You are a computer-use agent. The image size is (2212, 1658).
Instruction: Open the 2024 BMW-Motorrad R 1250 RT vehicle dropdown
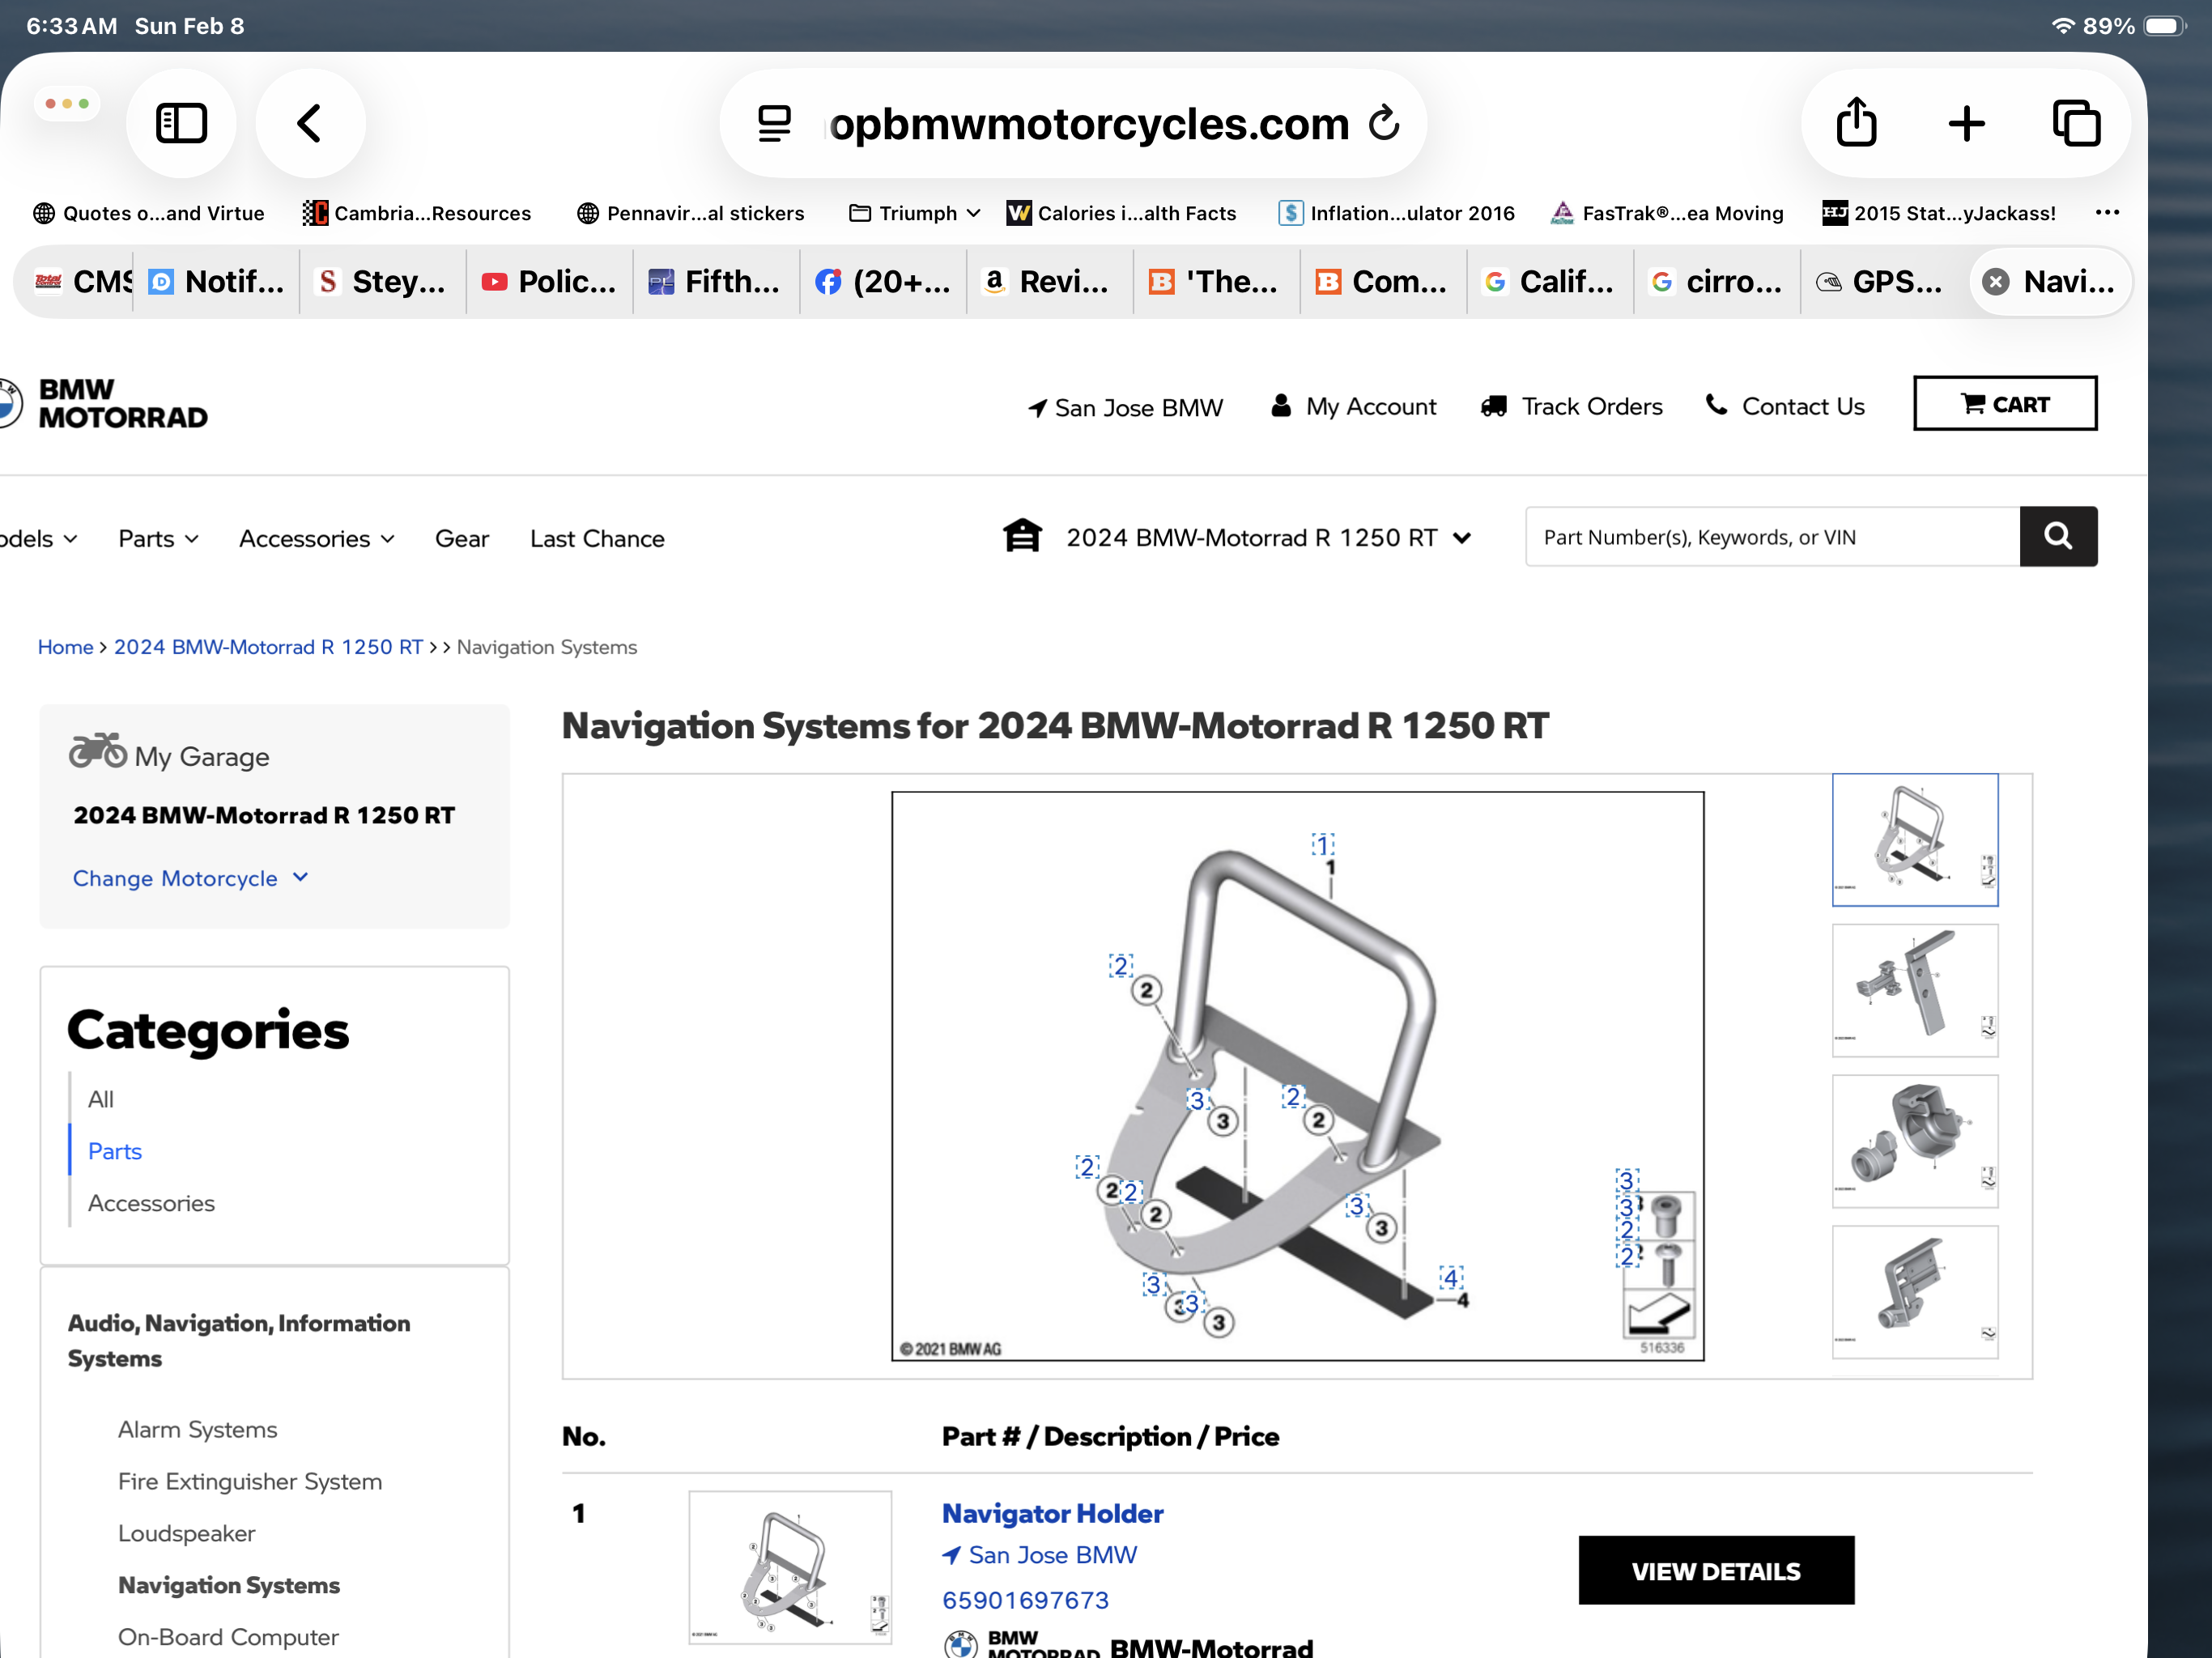pyautogui.click(x=1268, y=537)
